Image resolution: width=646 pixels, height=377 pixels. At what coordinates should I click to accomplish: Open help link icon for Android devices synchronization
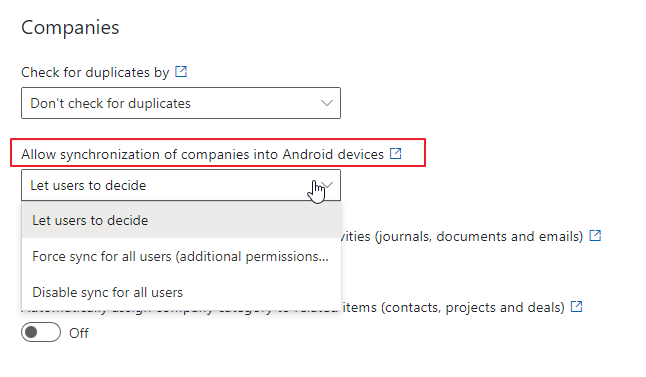click(x=396, y=153)
